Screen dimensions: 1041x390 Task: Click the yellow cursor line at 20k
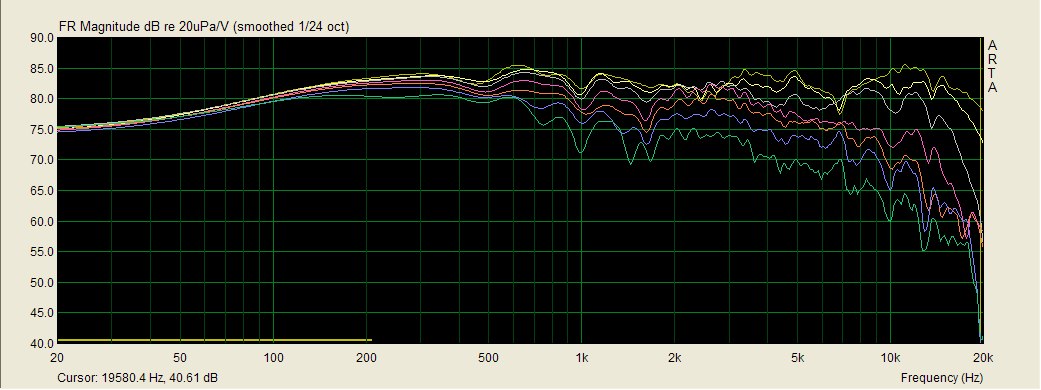pos(981,189)
